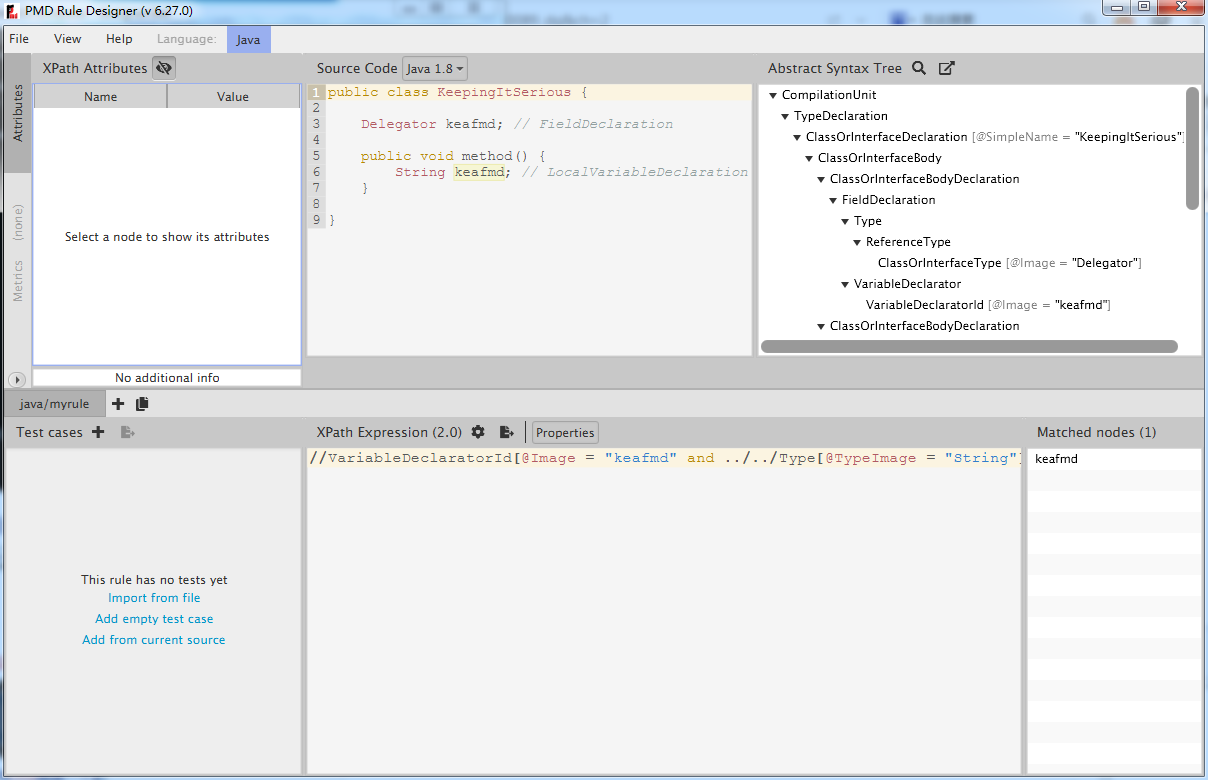
Task: Click the public void method() line
Action: [x=453, y=156]
